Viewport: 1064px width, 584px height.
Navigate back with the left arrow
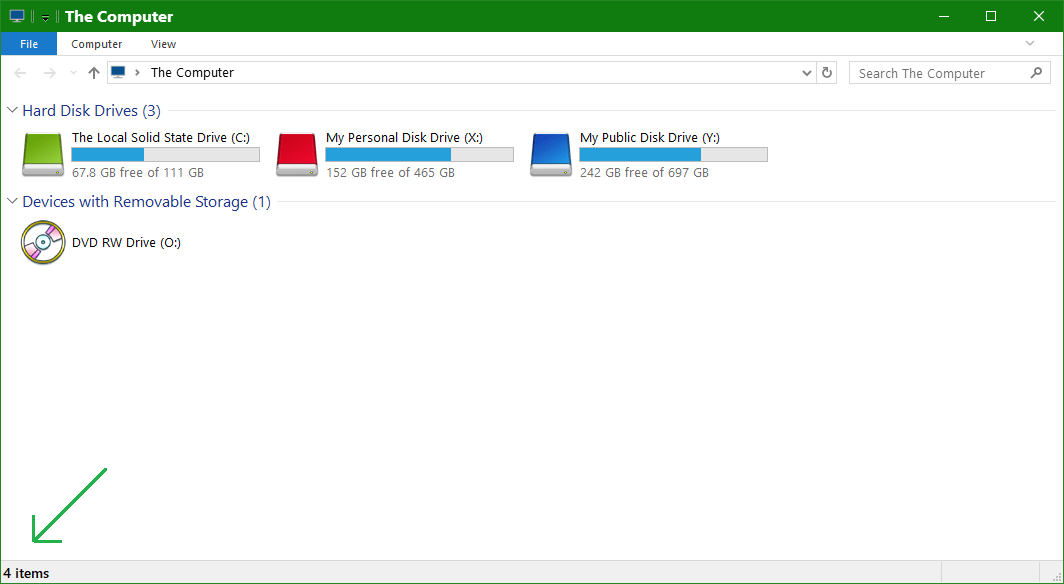tap(19, 72)
